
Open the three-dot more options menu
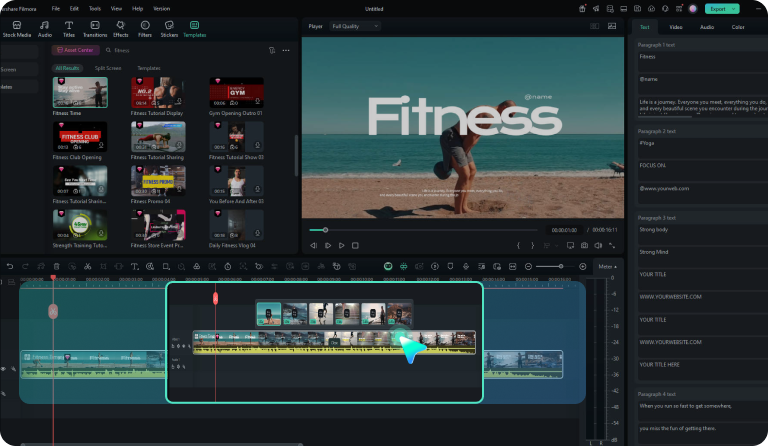click(286, 50)
